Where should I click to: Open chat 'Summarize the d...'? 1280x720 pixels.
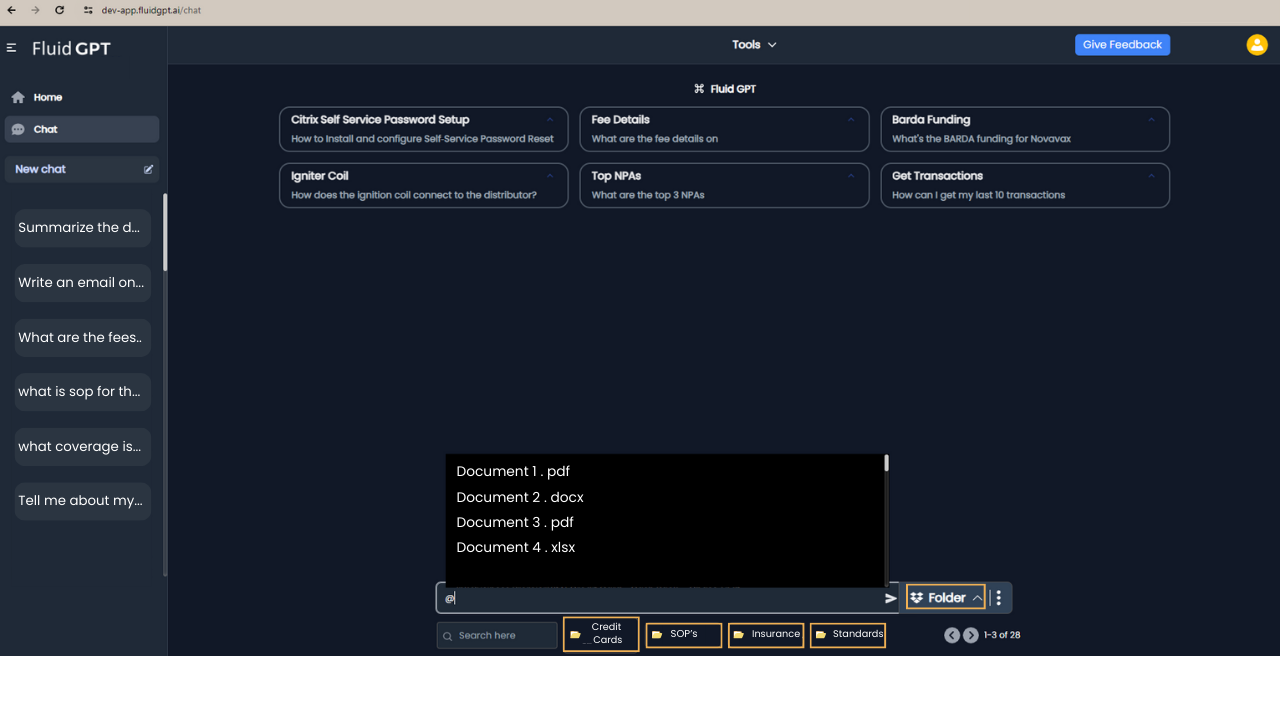point(83,228)
